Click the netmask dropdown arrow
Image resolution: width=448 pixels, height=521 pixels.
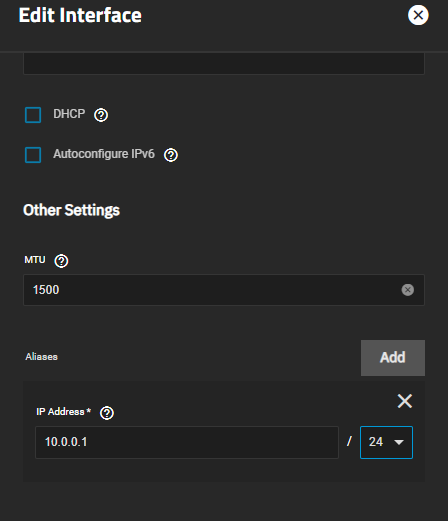point(399,442)
